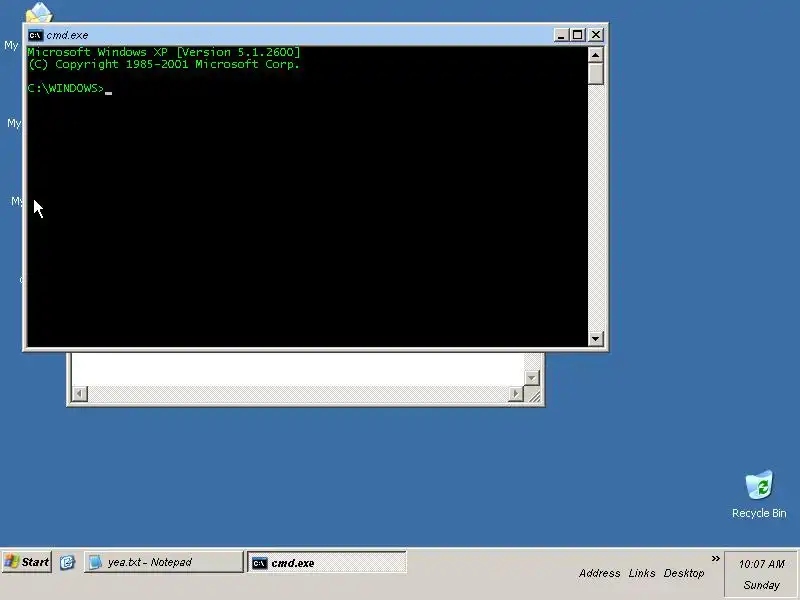Click the Address toolbar label on the taskbar
This screenshot has width=800, height=600.
tap(599, 573)
